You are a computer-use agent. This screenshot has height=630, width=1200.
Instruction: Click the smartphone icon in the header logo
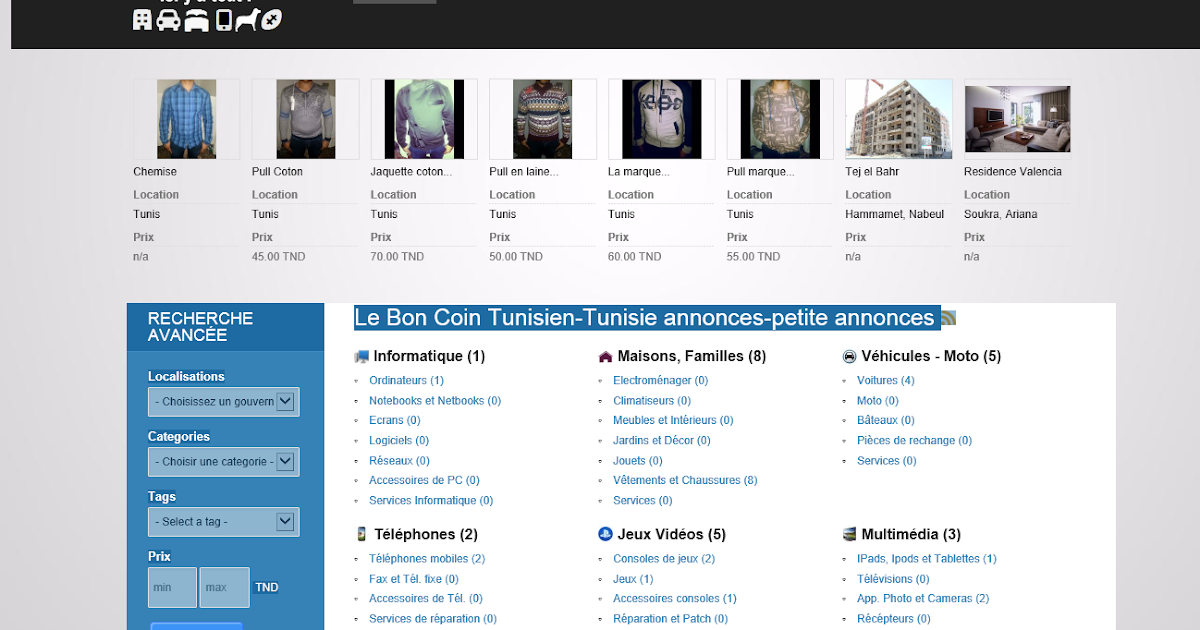pyautogui.click(x=223, y=19)
